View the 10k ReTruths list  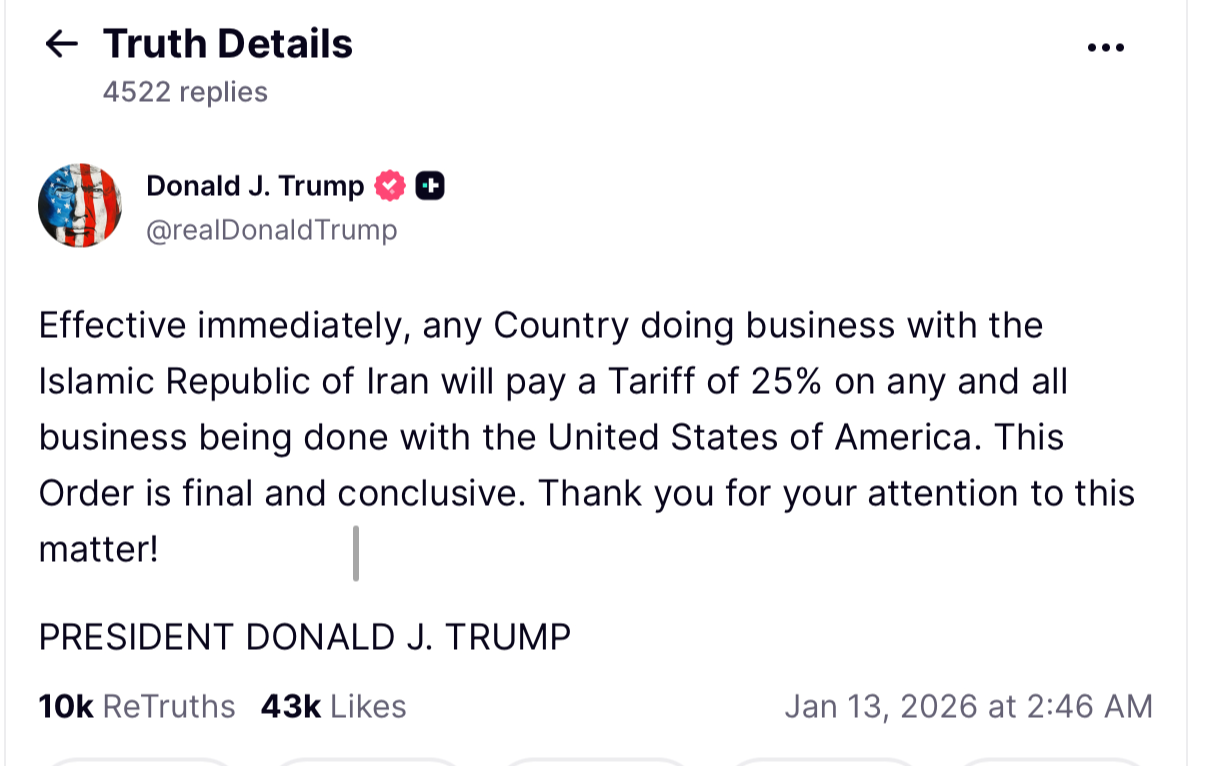pos(137,707)
